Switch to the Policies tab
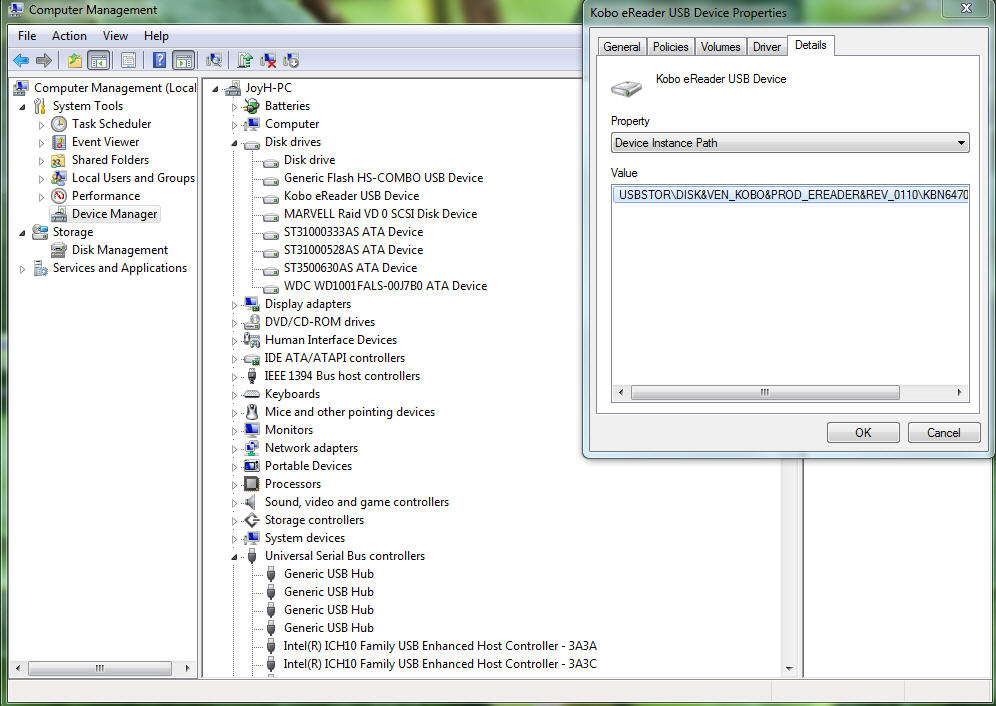This screenshot has width=996, height=706. coord(670,47)
